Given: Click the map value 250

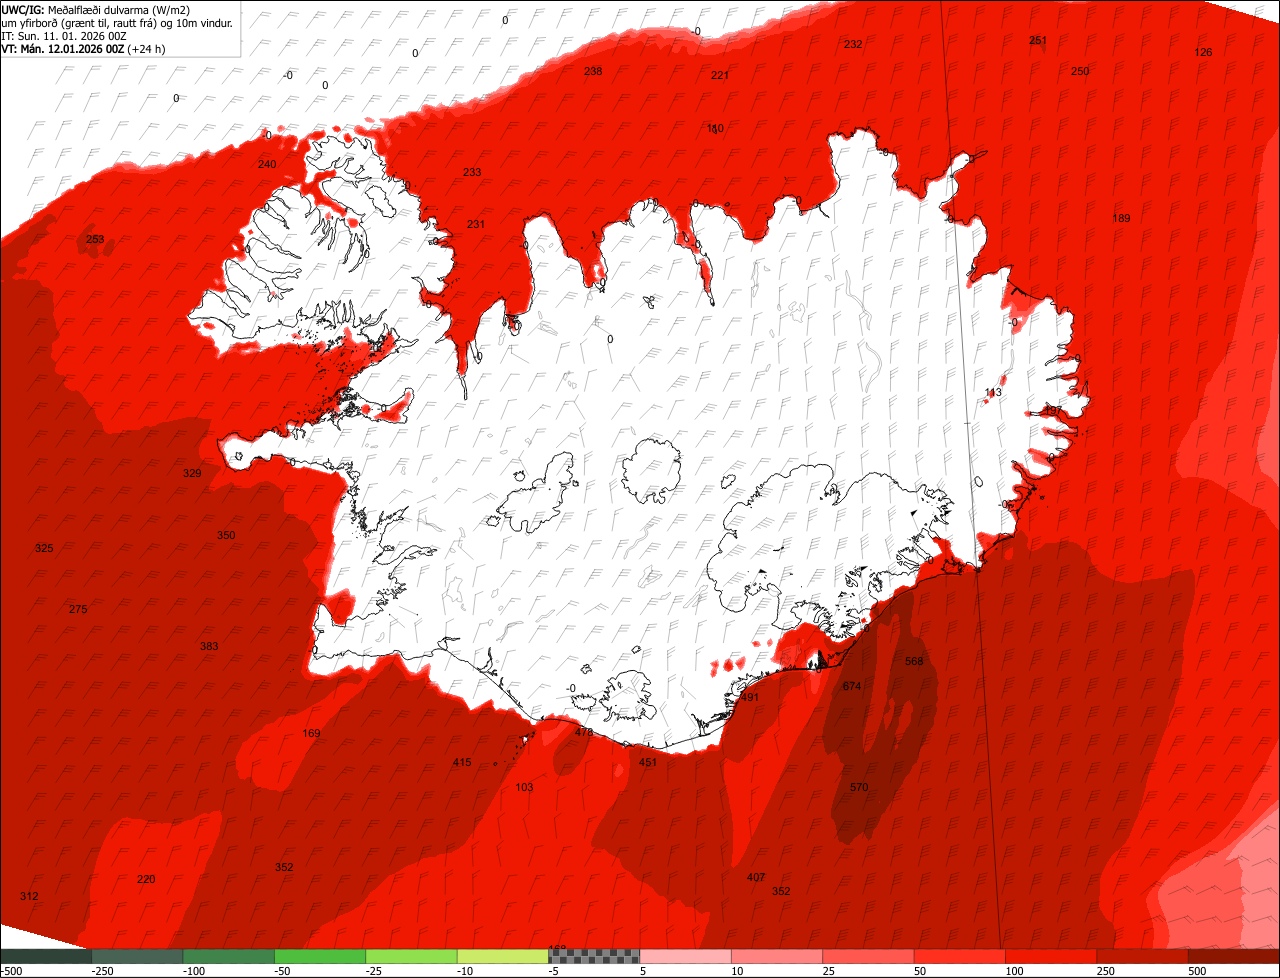Looking at the screenshot, I should (1080, 71).
